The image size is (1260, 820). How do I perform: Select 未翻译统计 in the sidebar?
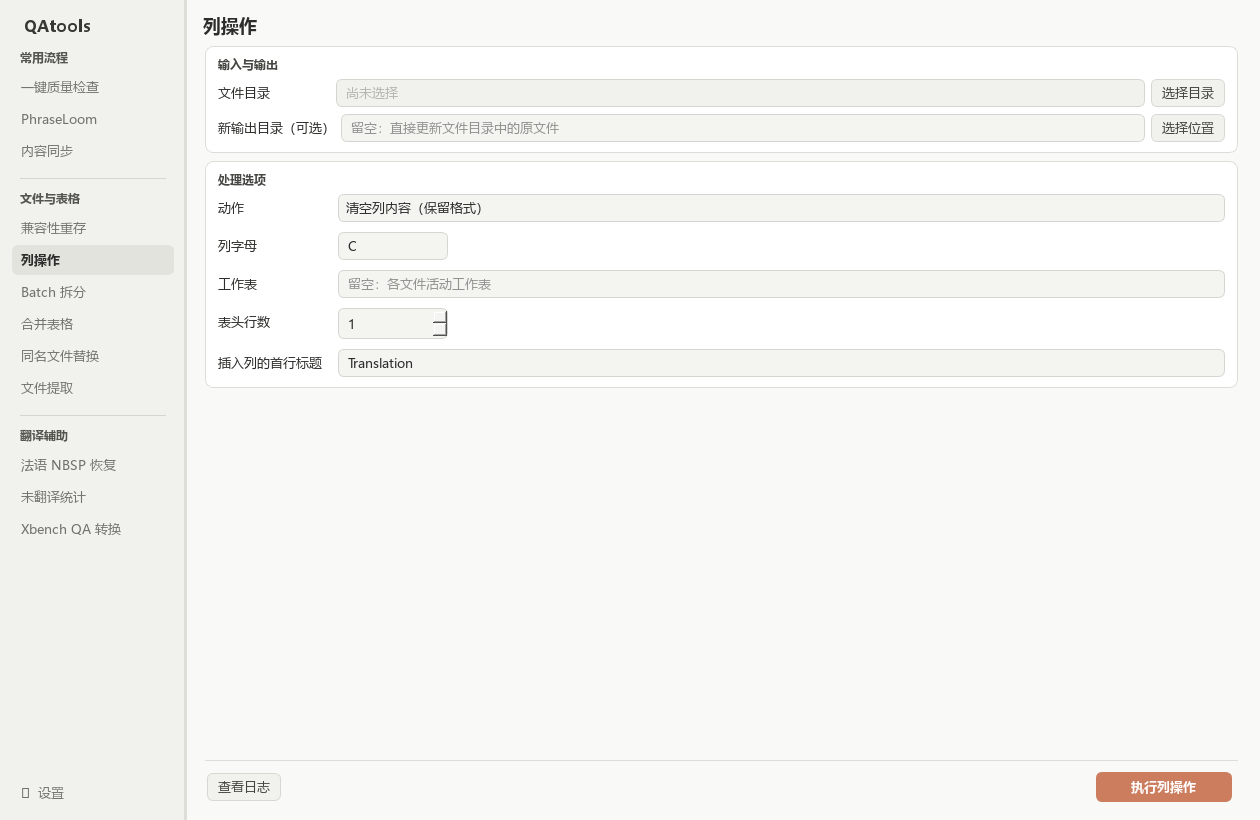[x=93, y=497]
